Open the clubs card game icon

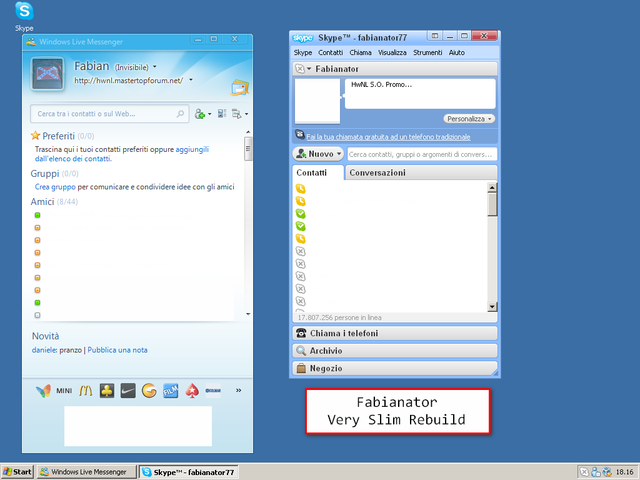pyautogui.click(x=107, y=391)
